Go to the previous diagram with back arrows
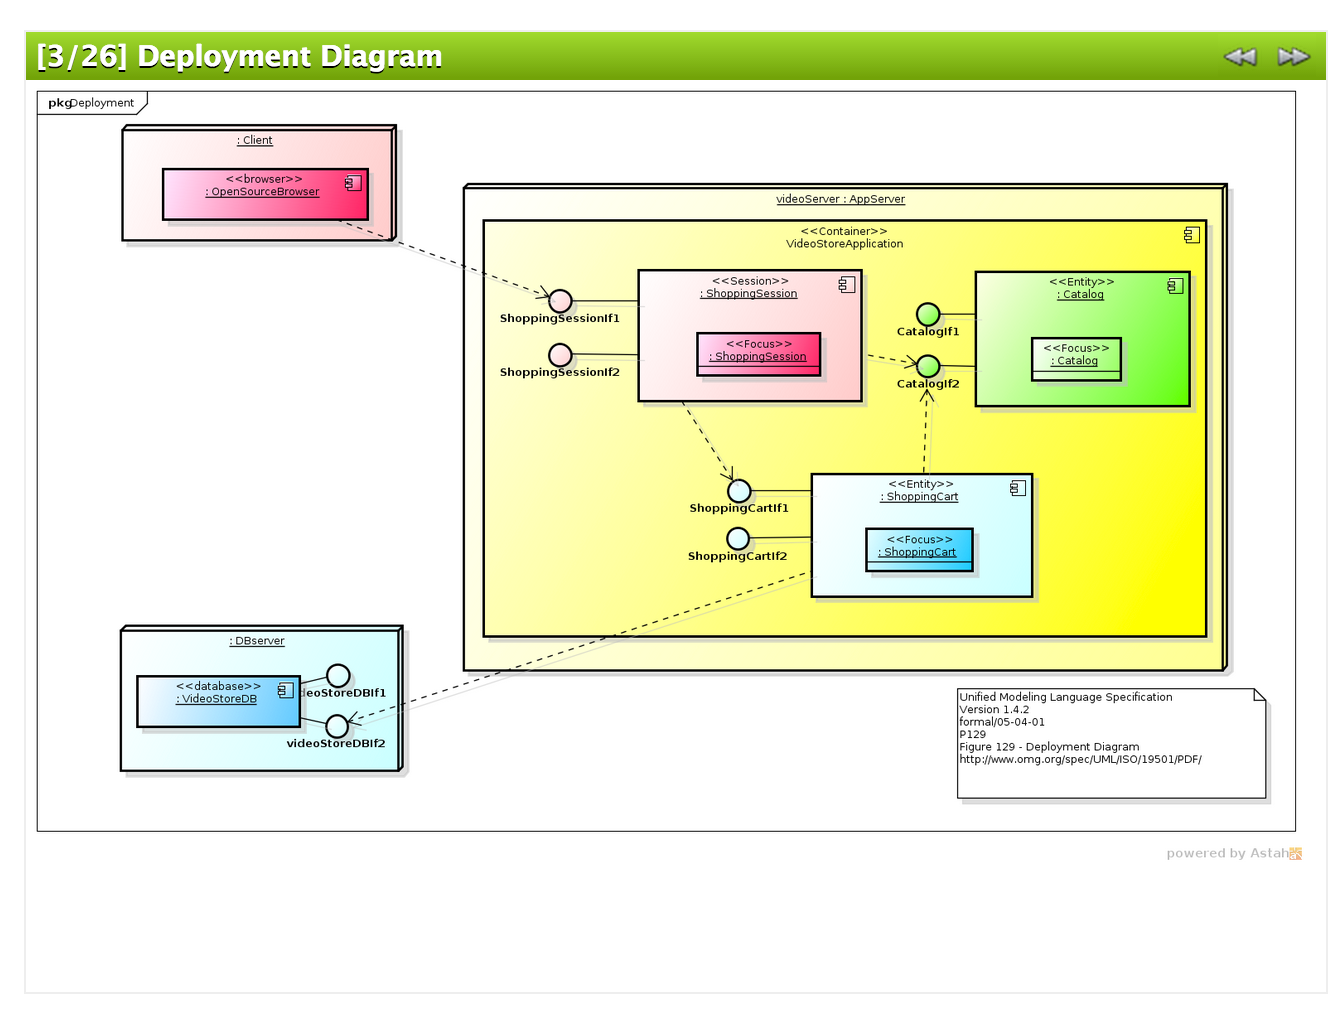The image size is (1344, 1010). 1240,57
